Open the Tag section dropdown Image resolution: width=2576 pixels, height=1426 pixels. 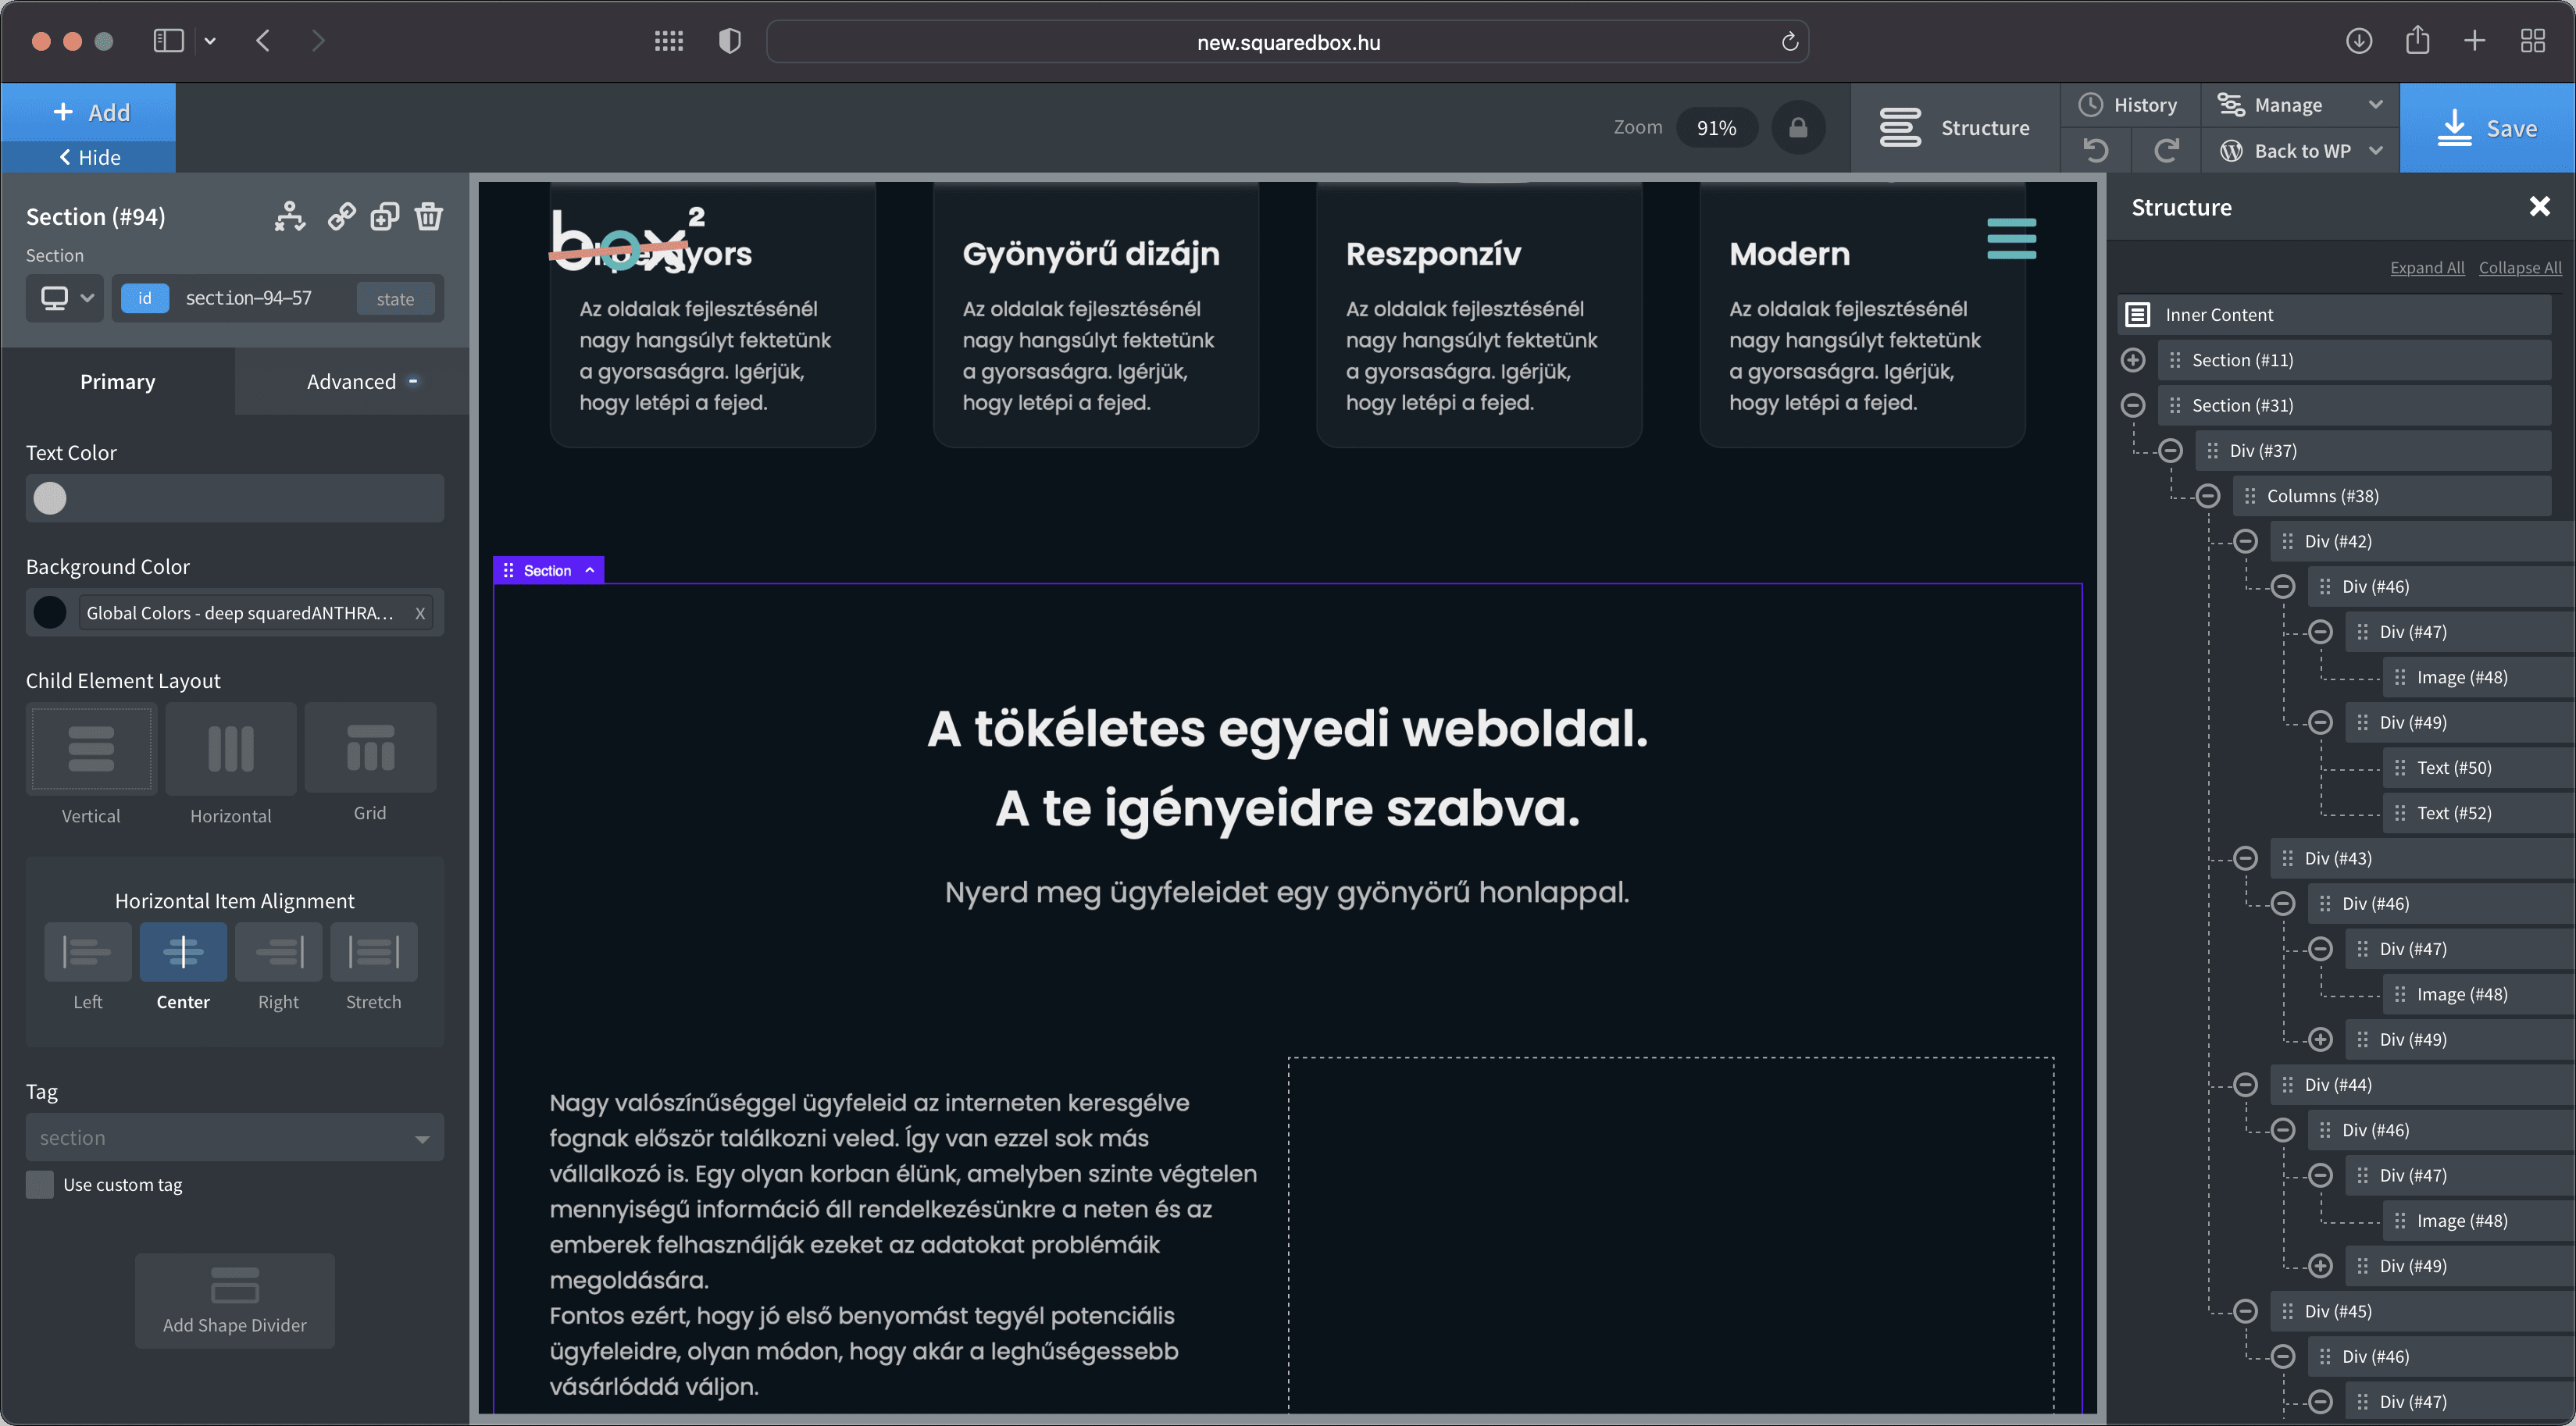click(234, 1138)
